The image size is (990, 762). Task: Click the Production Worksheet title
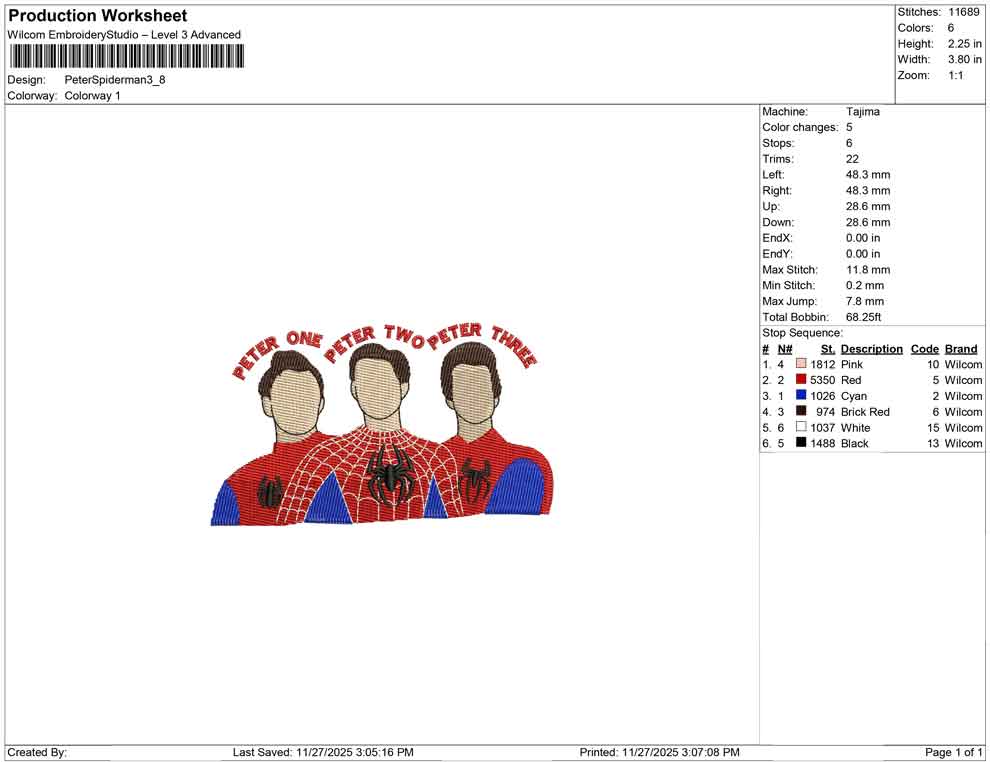tap(97, 15)
